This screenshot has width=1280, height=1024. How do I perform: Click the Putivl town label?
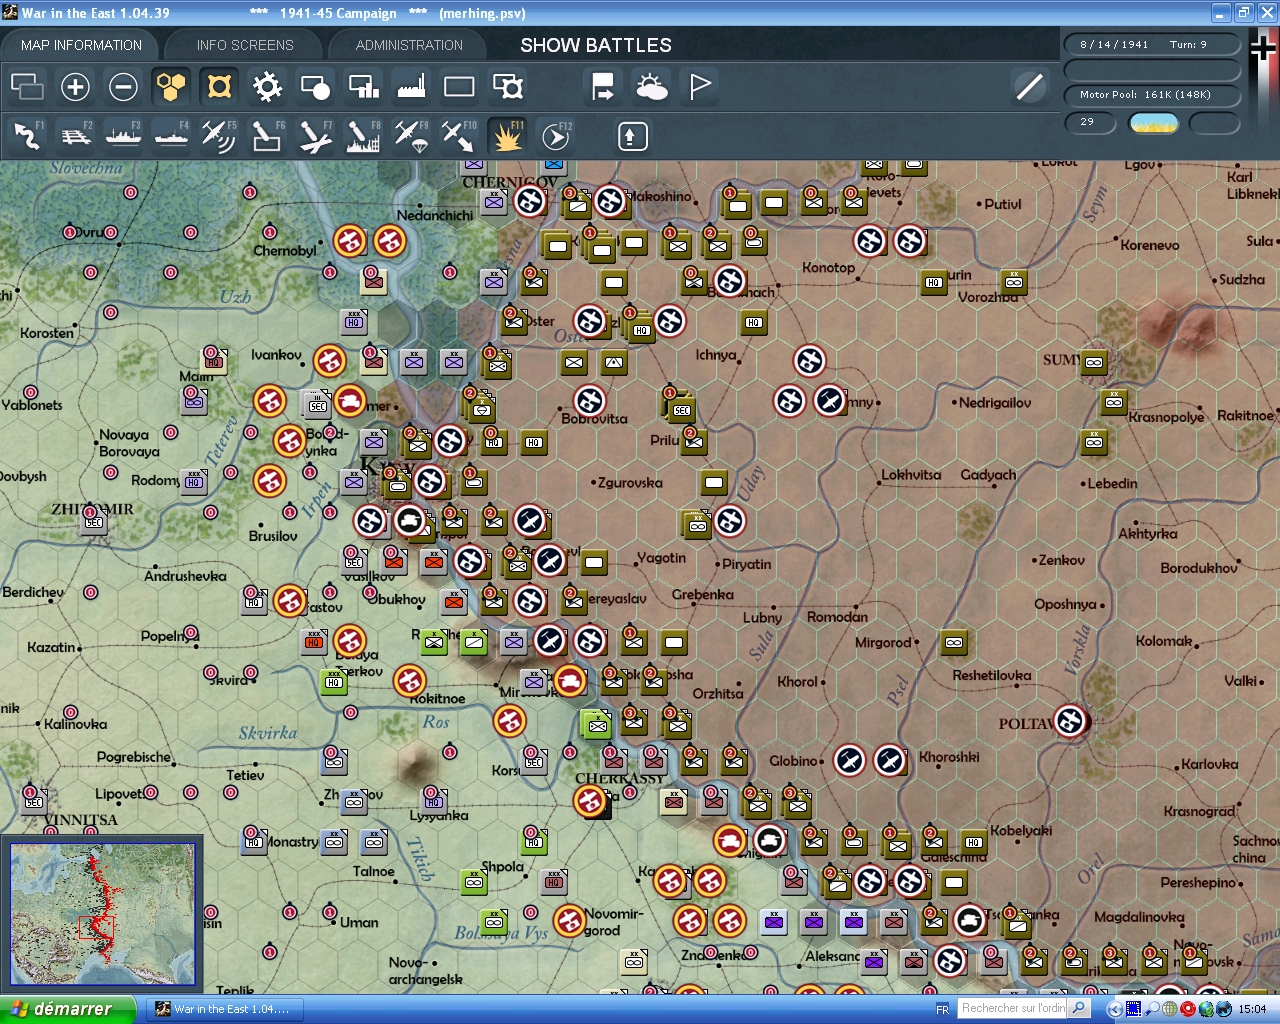click(1003, 204)
